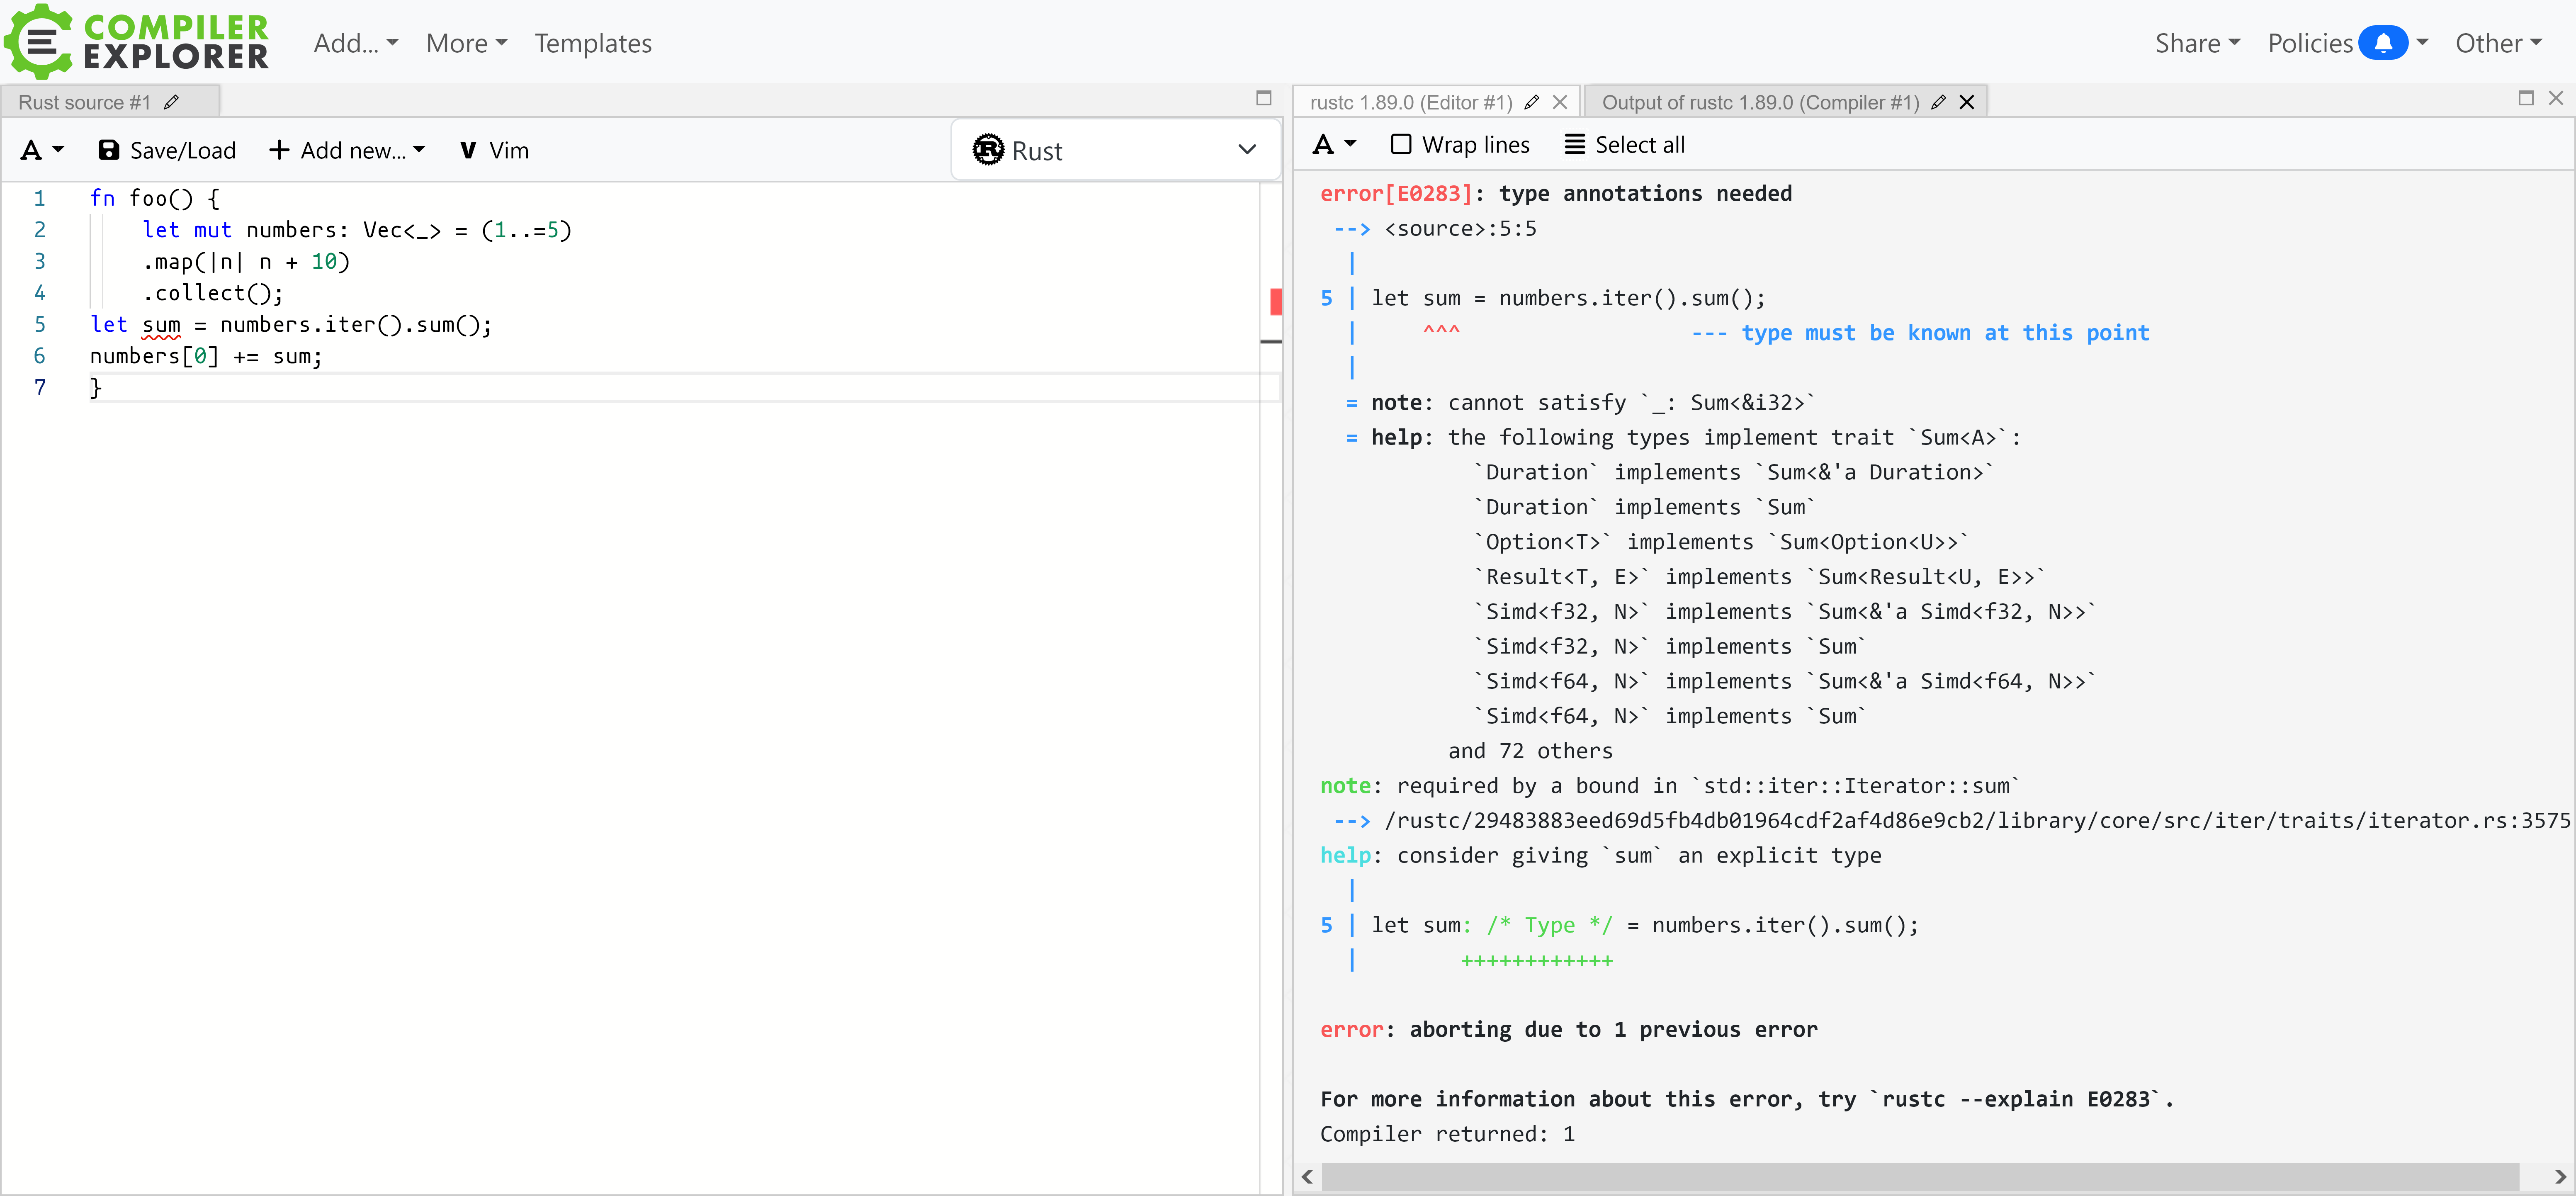2576x1196 pixels.
Task: Expand the Add new... menu
Action: pos(347,150)
